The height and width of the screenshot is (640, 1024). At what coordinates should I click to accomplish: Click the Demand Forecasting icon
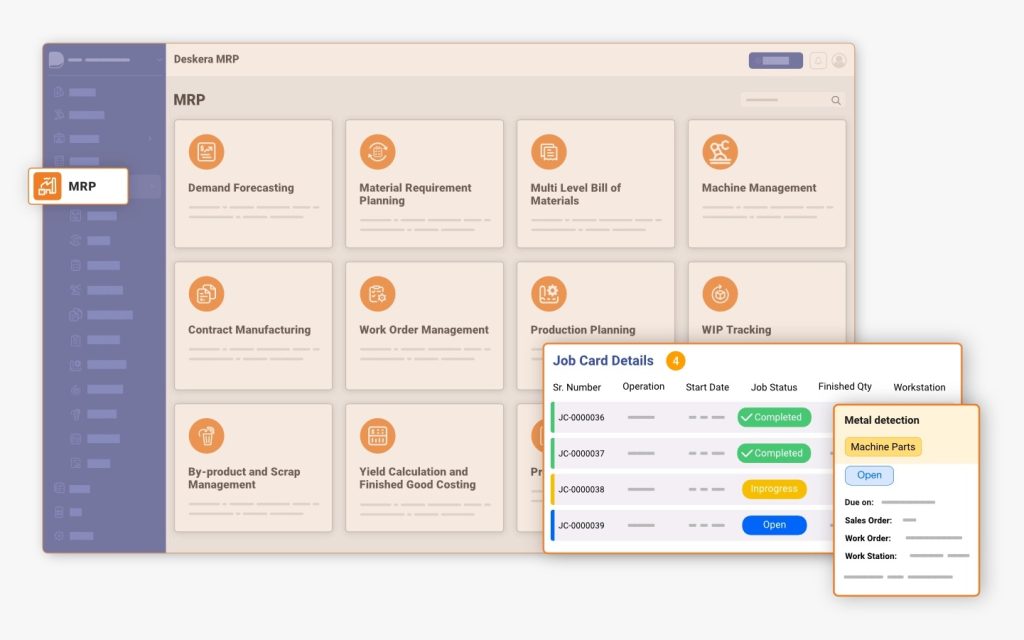pos(206,152)
